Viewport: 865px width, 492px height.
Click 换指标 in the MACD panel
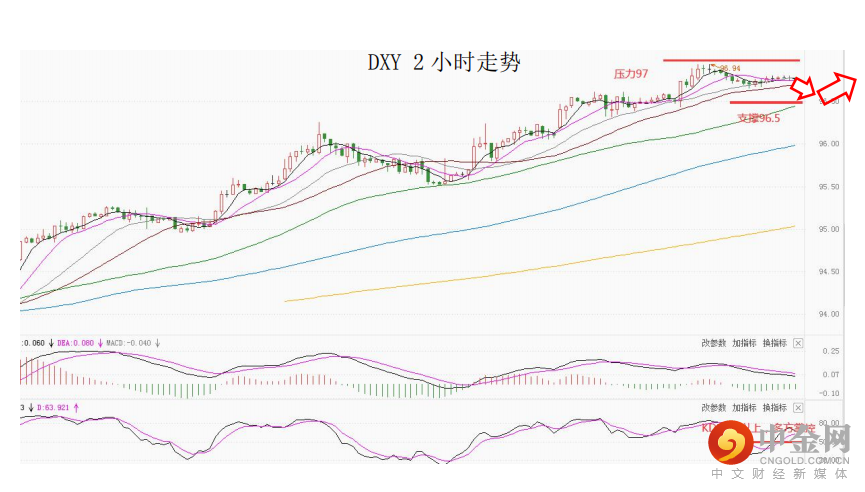[x=775, y=343]
